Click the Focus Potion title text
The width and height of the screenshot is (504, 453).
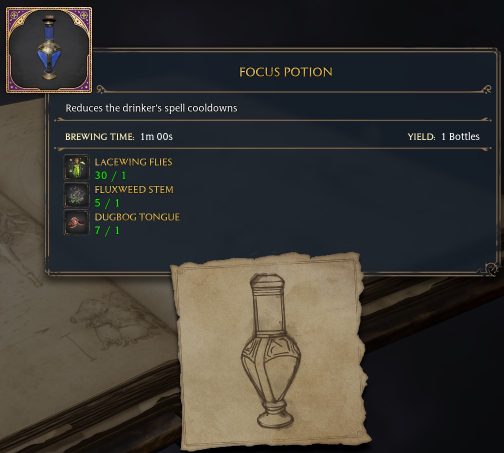pyautogui.click(x=286, y=72)
